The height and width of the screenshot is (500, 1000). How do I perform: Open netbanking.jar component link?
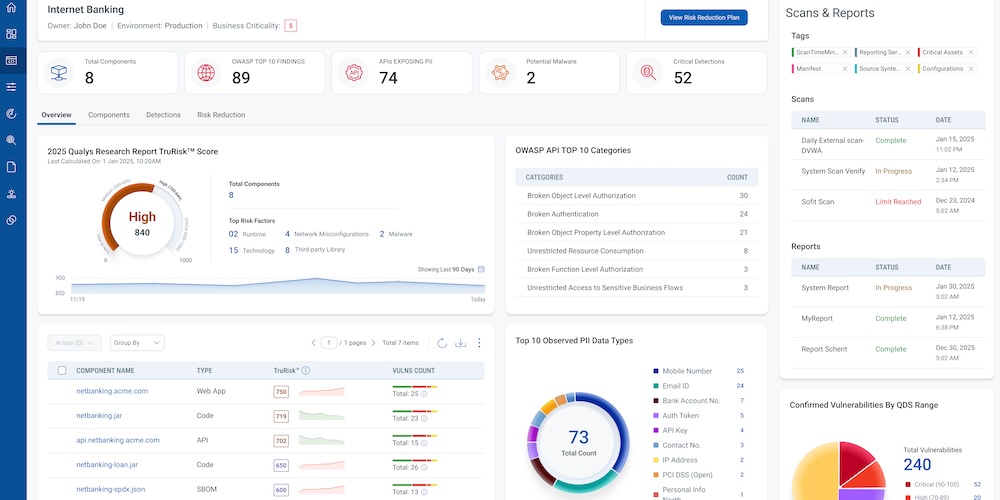[99, 415]
